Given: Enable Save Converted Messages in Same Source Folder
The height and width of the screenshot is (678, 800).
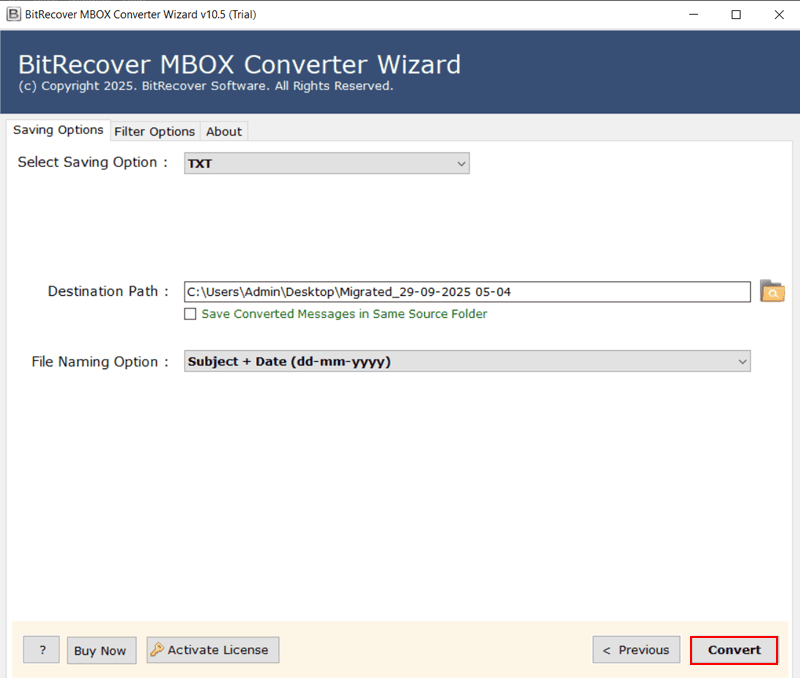Looking at the screenshot, I should [x=190, y=314].
